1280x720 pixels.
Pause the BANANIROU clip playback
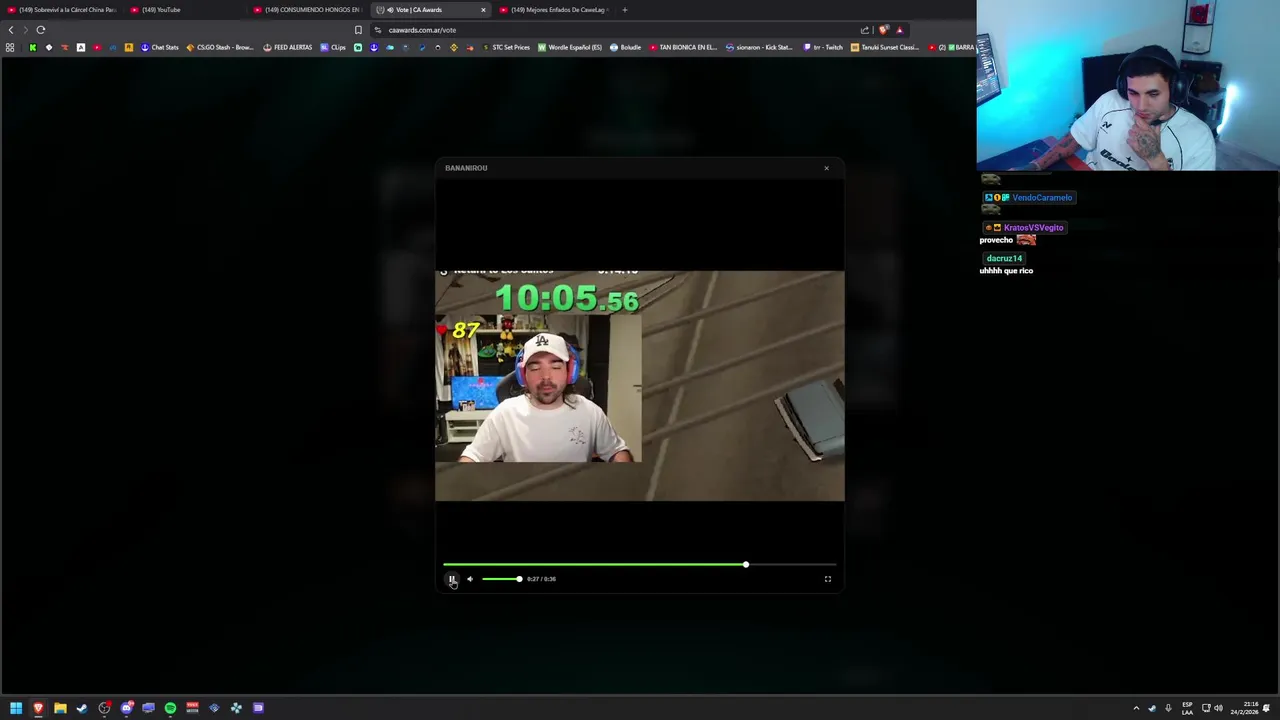point(452,579)
